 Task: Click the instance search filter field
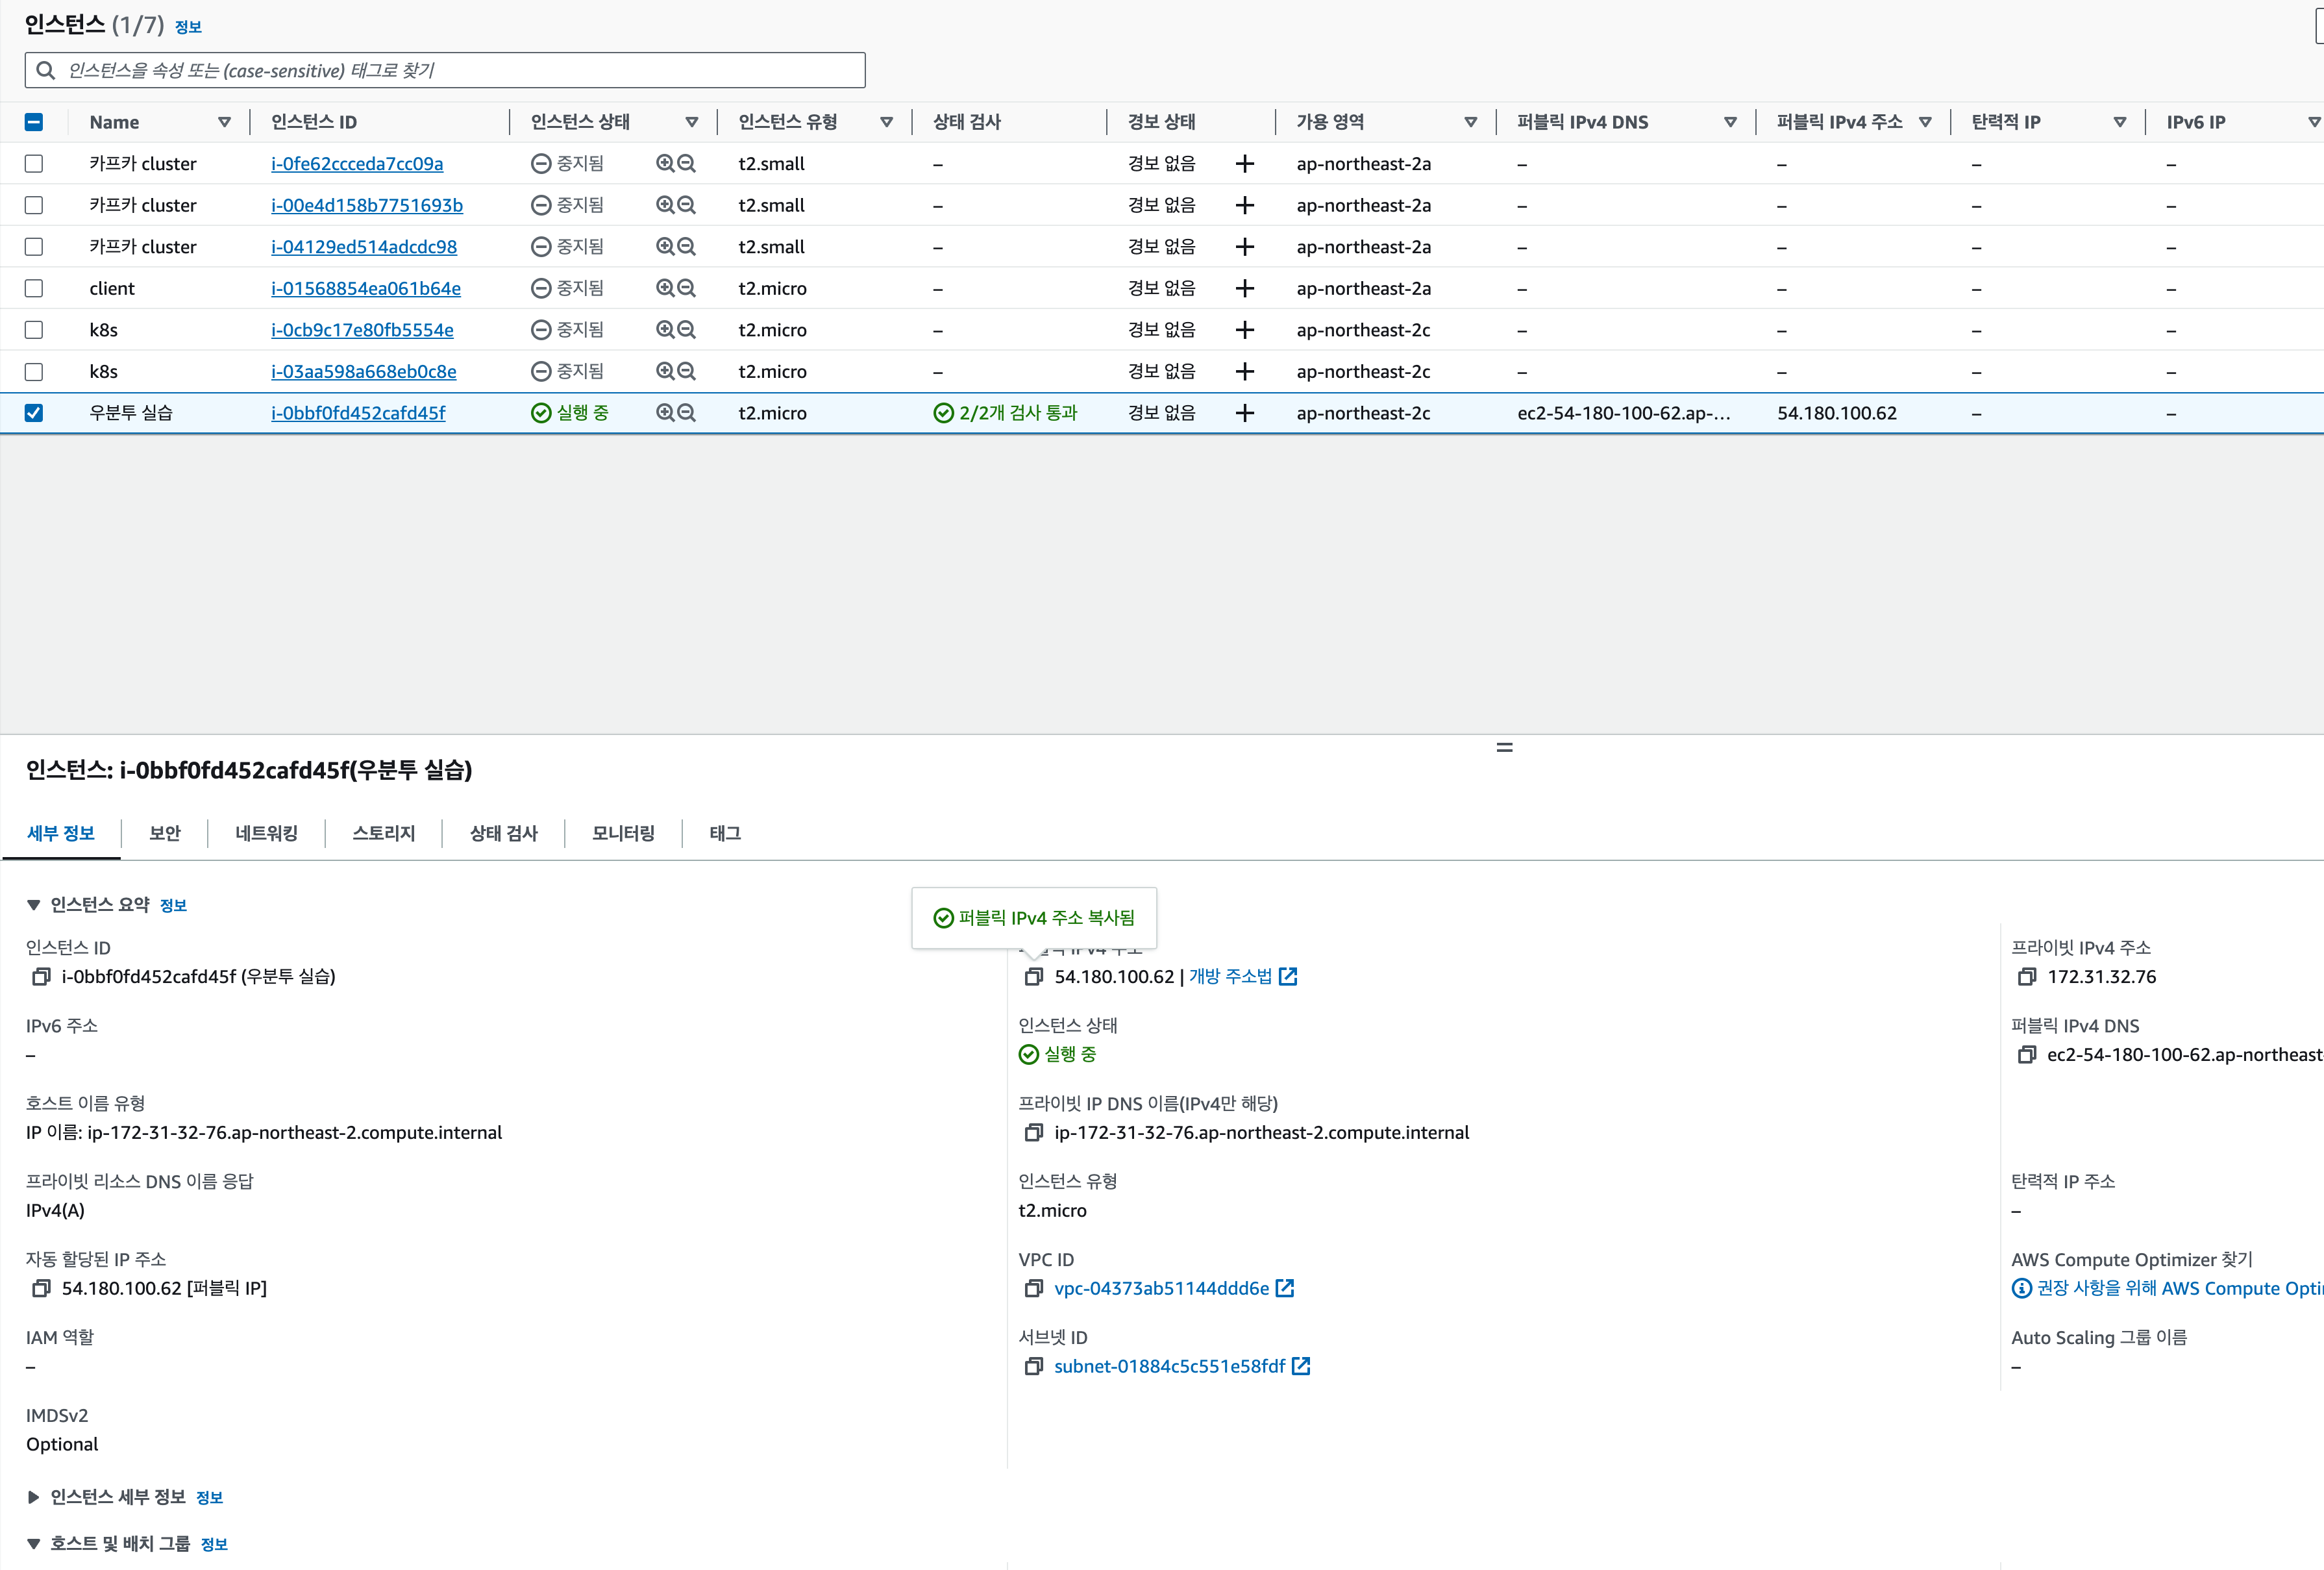coord(445,70)
